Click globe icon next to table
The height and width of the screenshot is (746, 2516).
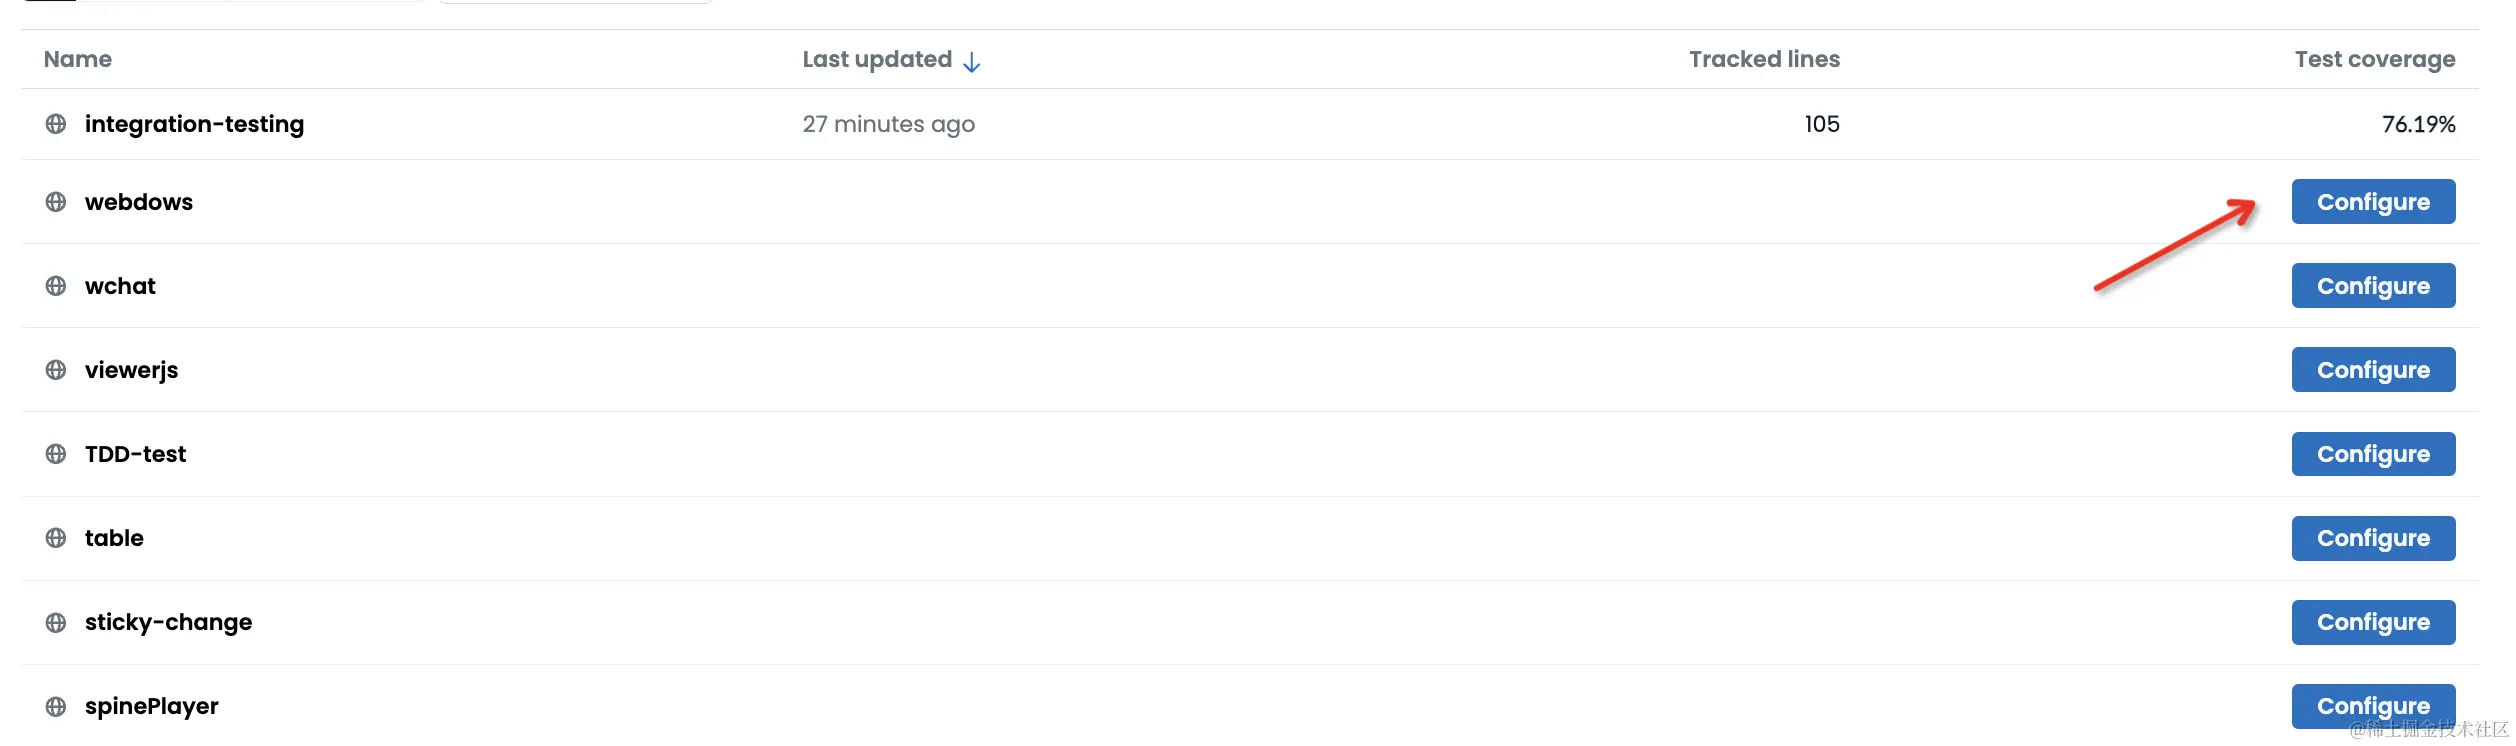pyautogui.click(x=56, y=538)
